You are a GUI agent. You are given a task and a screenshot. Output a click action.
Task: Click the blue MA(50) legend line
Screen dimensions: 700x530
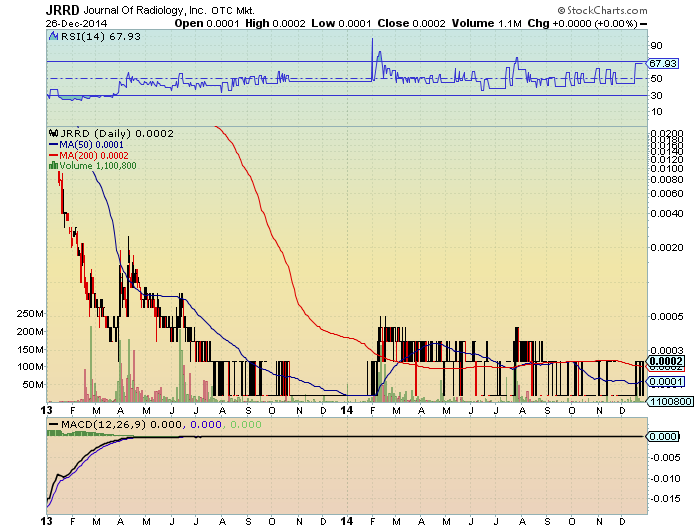(x=54, y=145)
